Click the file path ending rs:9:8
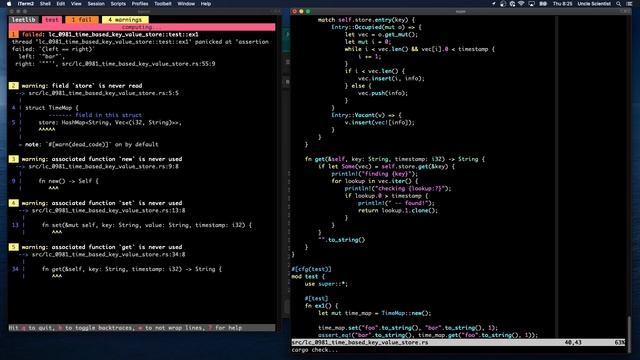Viewport: 640px width, 360px height. [103, 167]
